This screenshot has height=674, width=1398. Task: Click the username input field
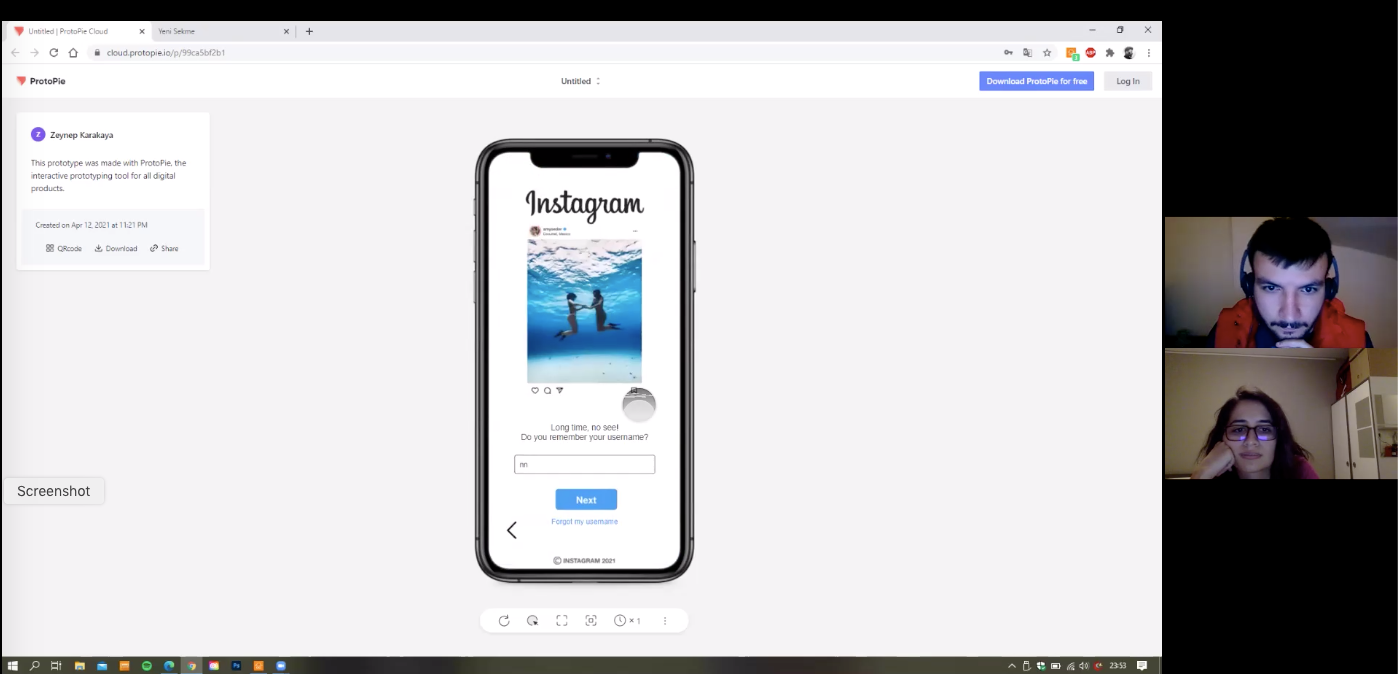[585, 464]
